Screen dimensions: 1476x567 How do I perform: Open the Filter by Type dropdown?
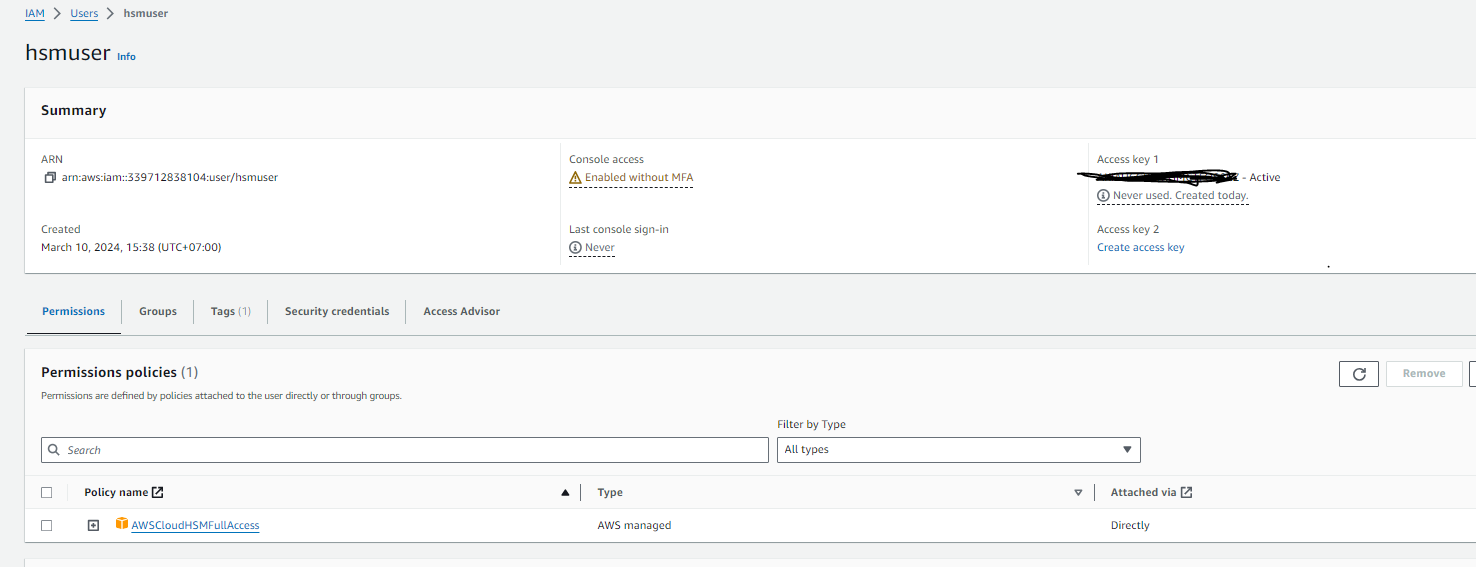(958, 450)
